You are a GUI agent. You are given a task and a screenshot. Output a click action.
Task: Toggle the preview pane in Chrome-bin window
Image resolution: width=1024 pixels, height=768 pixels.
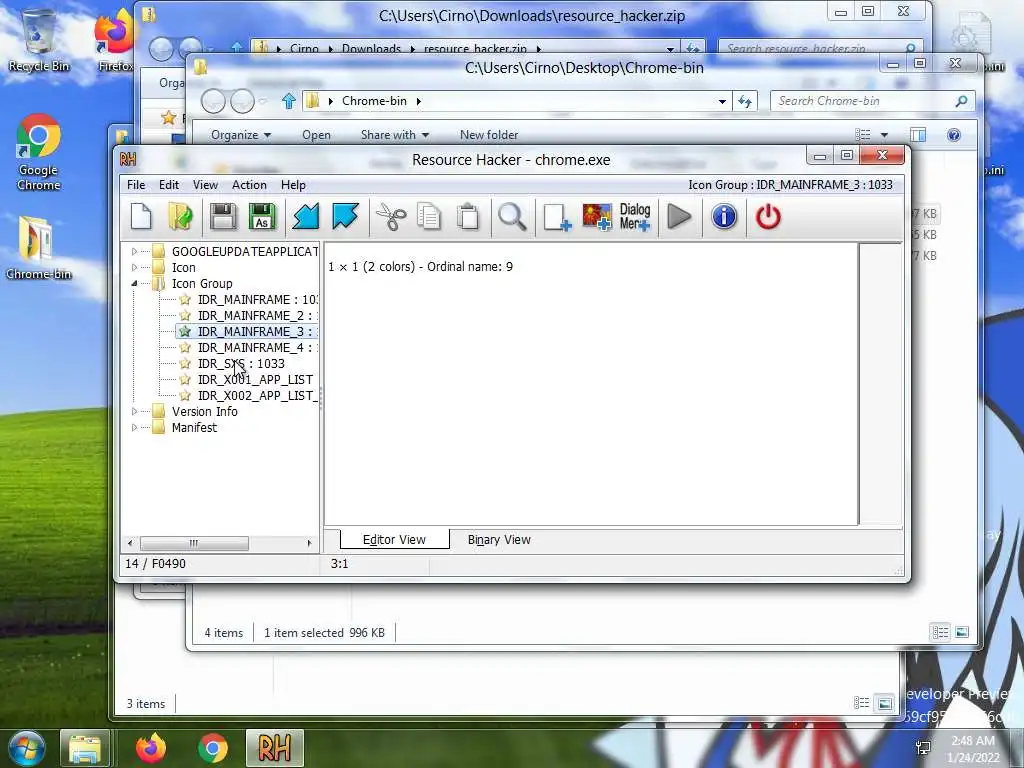pos(918,135)
